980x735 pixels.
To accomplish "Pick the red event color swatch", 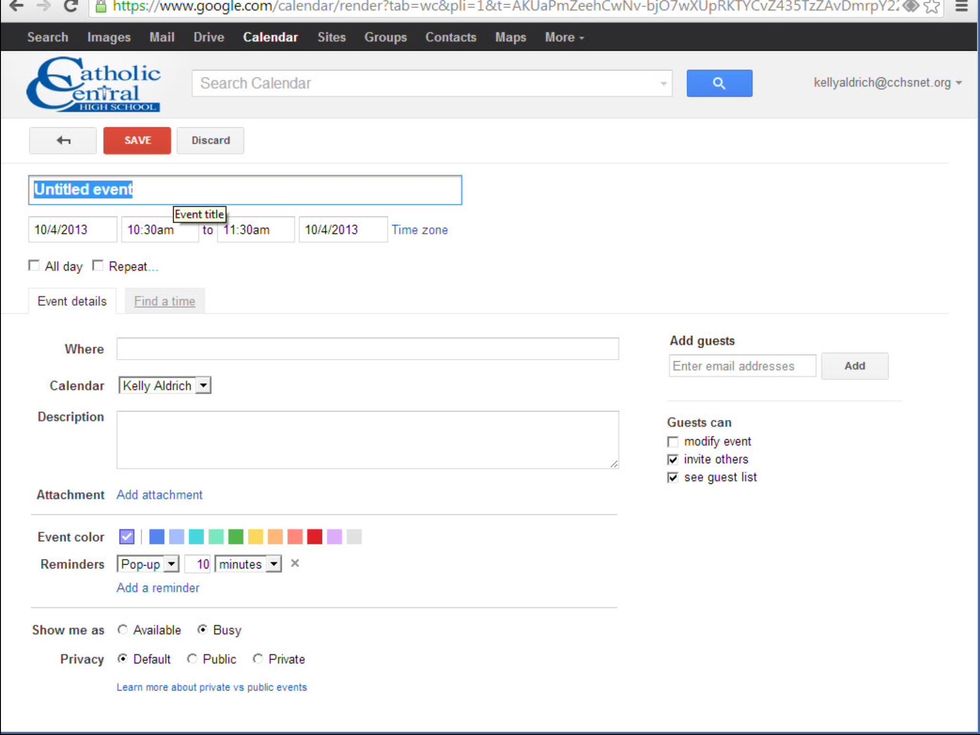I will (315, 537).
